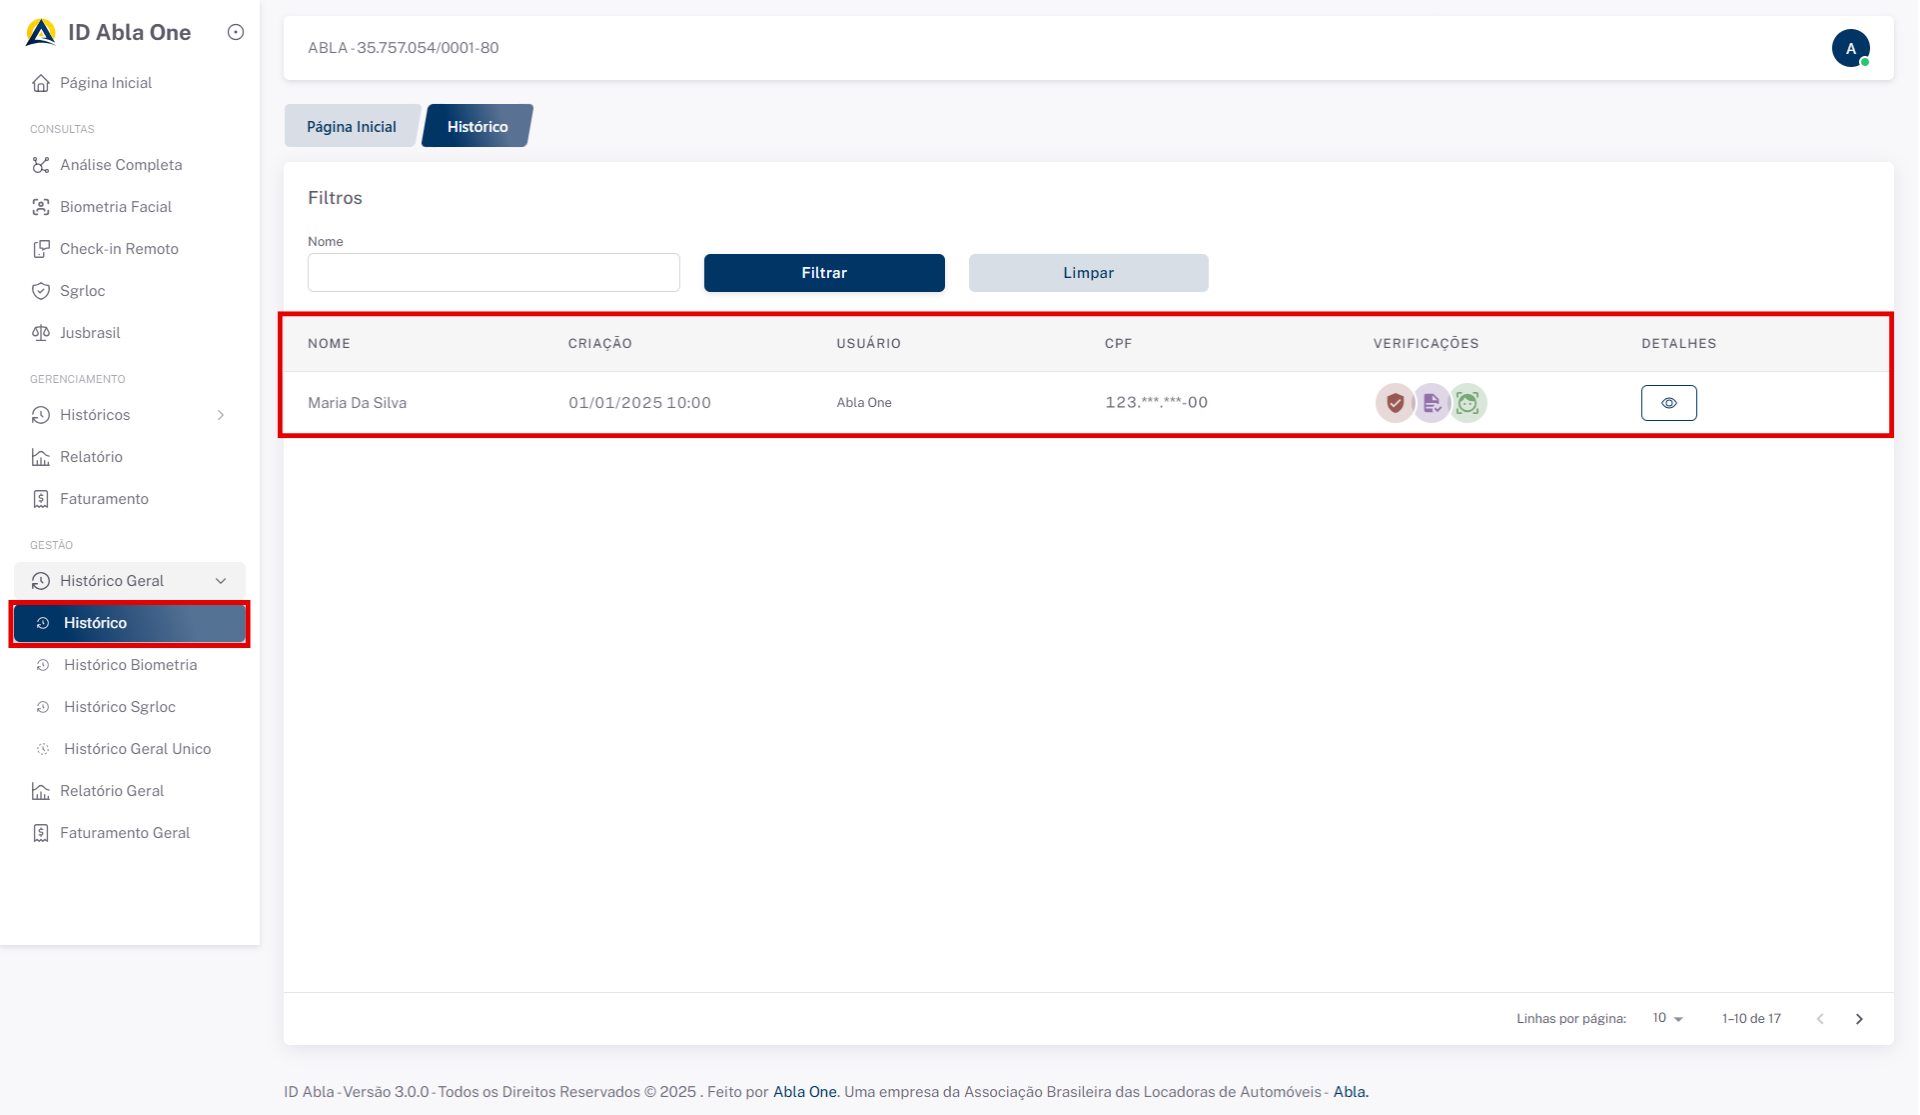Screen dimensions: 1920x1115
Task: Expand the Históricos submenu
Action: point(221,415)
